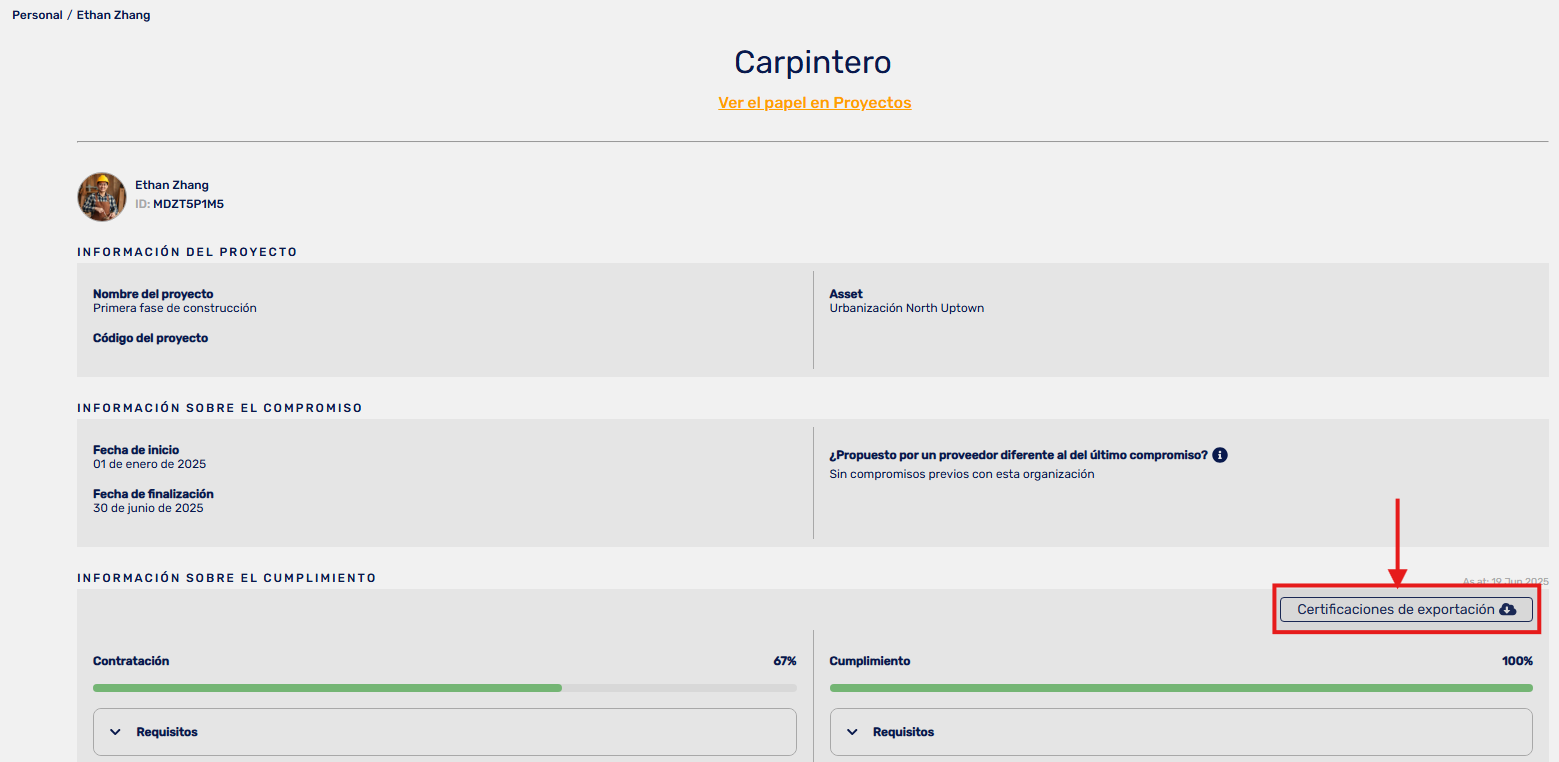
Task: Select the worker ID MDZT5P1M5
Action: pos(188,204)
